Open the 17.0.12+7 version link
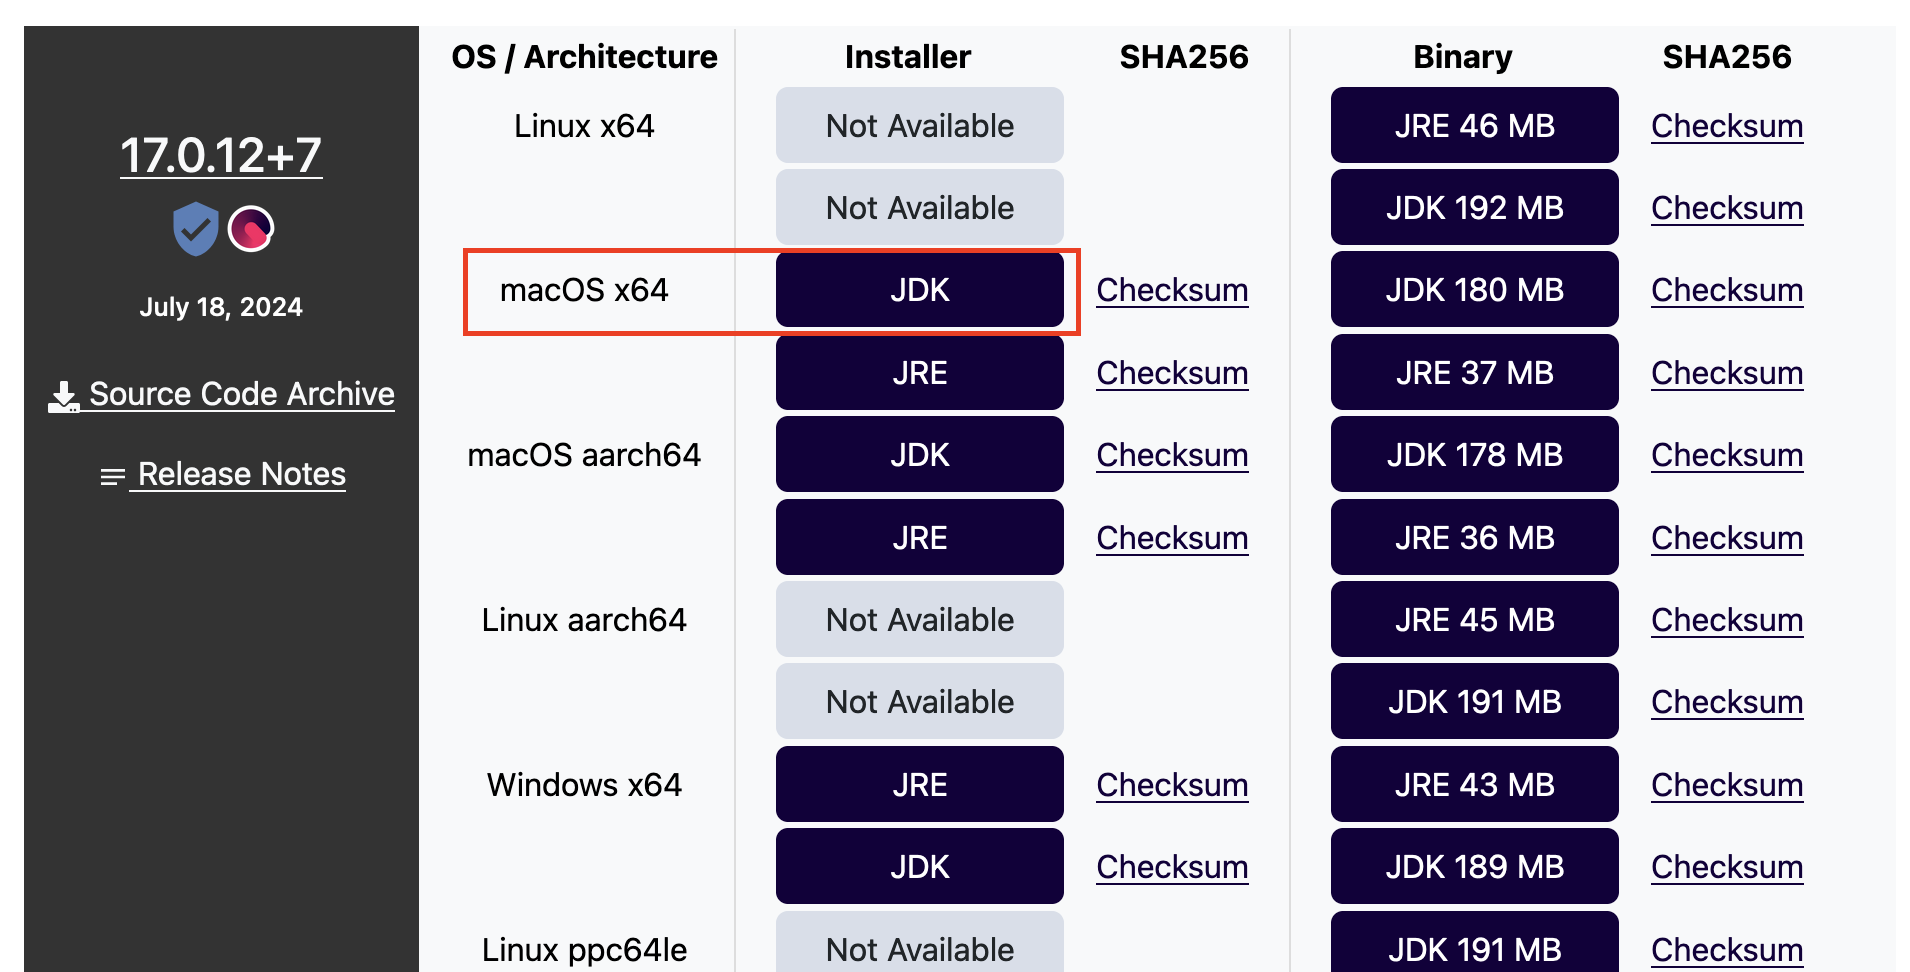 coord(221,155)
